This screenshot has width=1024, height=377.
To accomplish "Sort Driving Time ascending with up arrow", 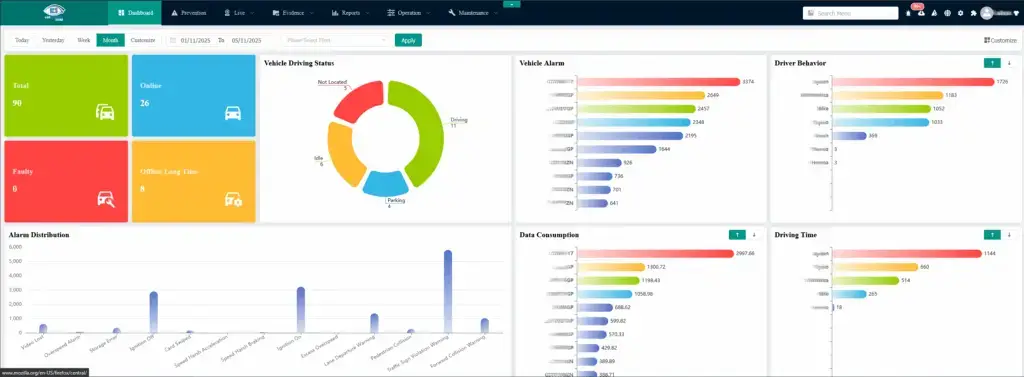I will tap(991, 235).
